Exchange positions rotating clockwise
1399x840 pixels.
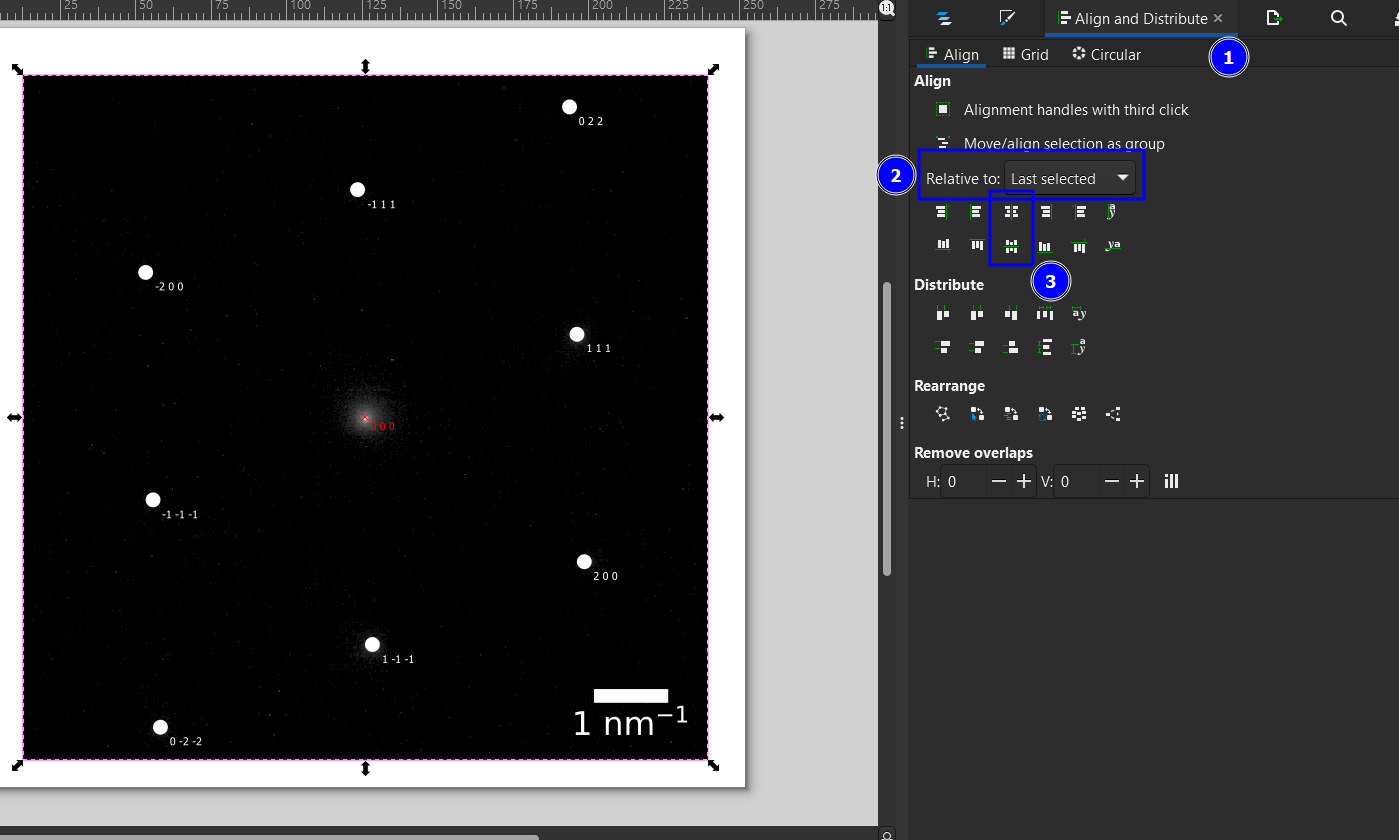click(1045, 413)
